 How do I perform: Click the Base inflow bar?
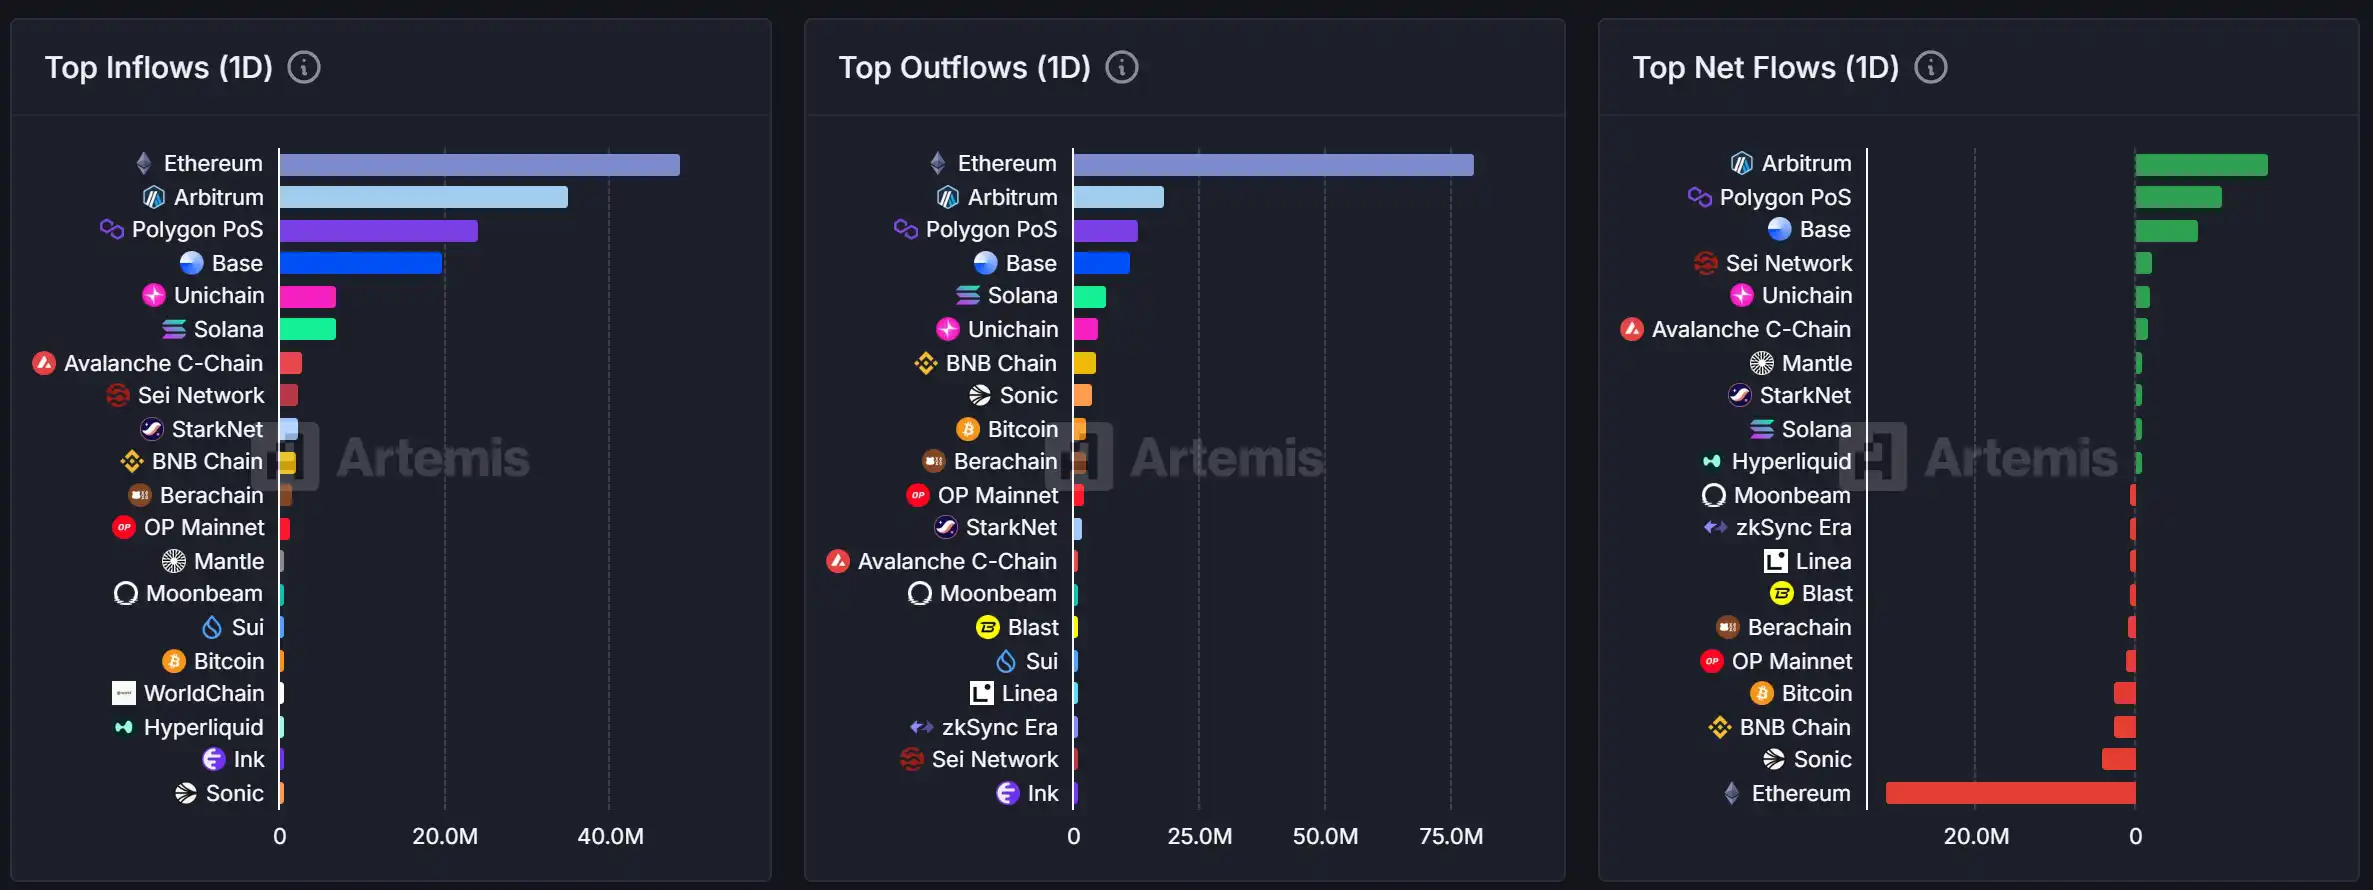pos(361,263)
